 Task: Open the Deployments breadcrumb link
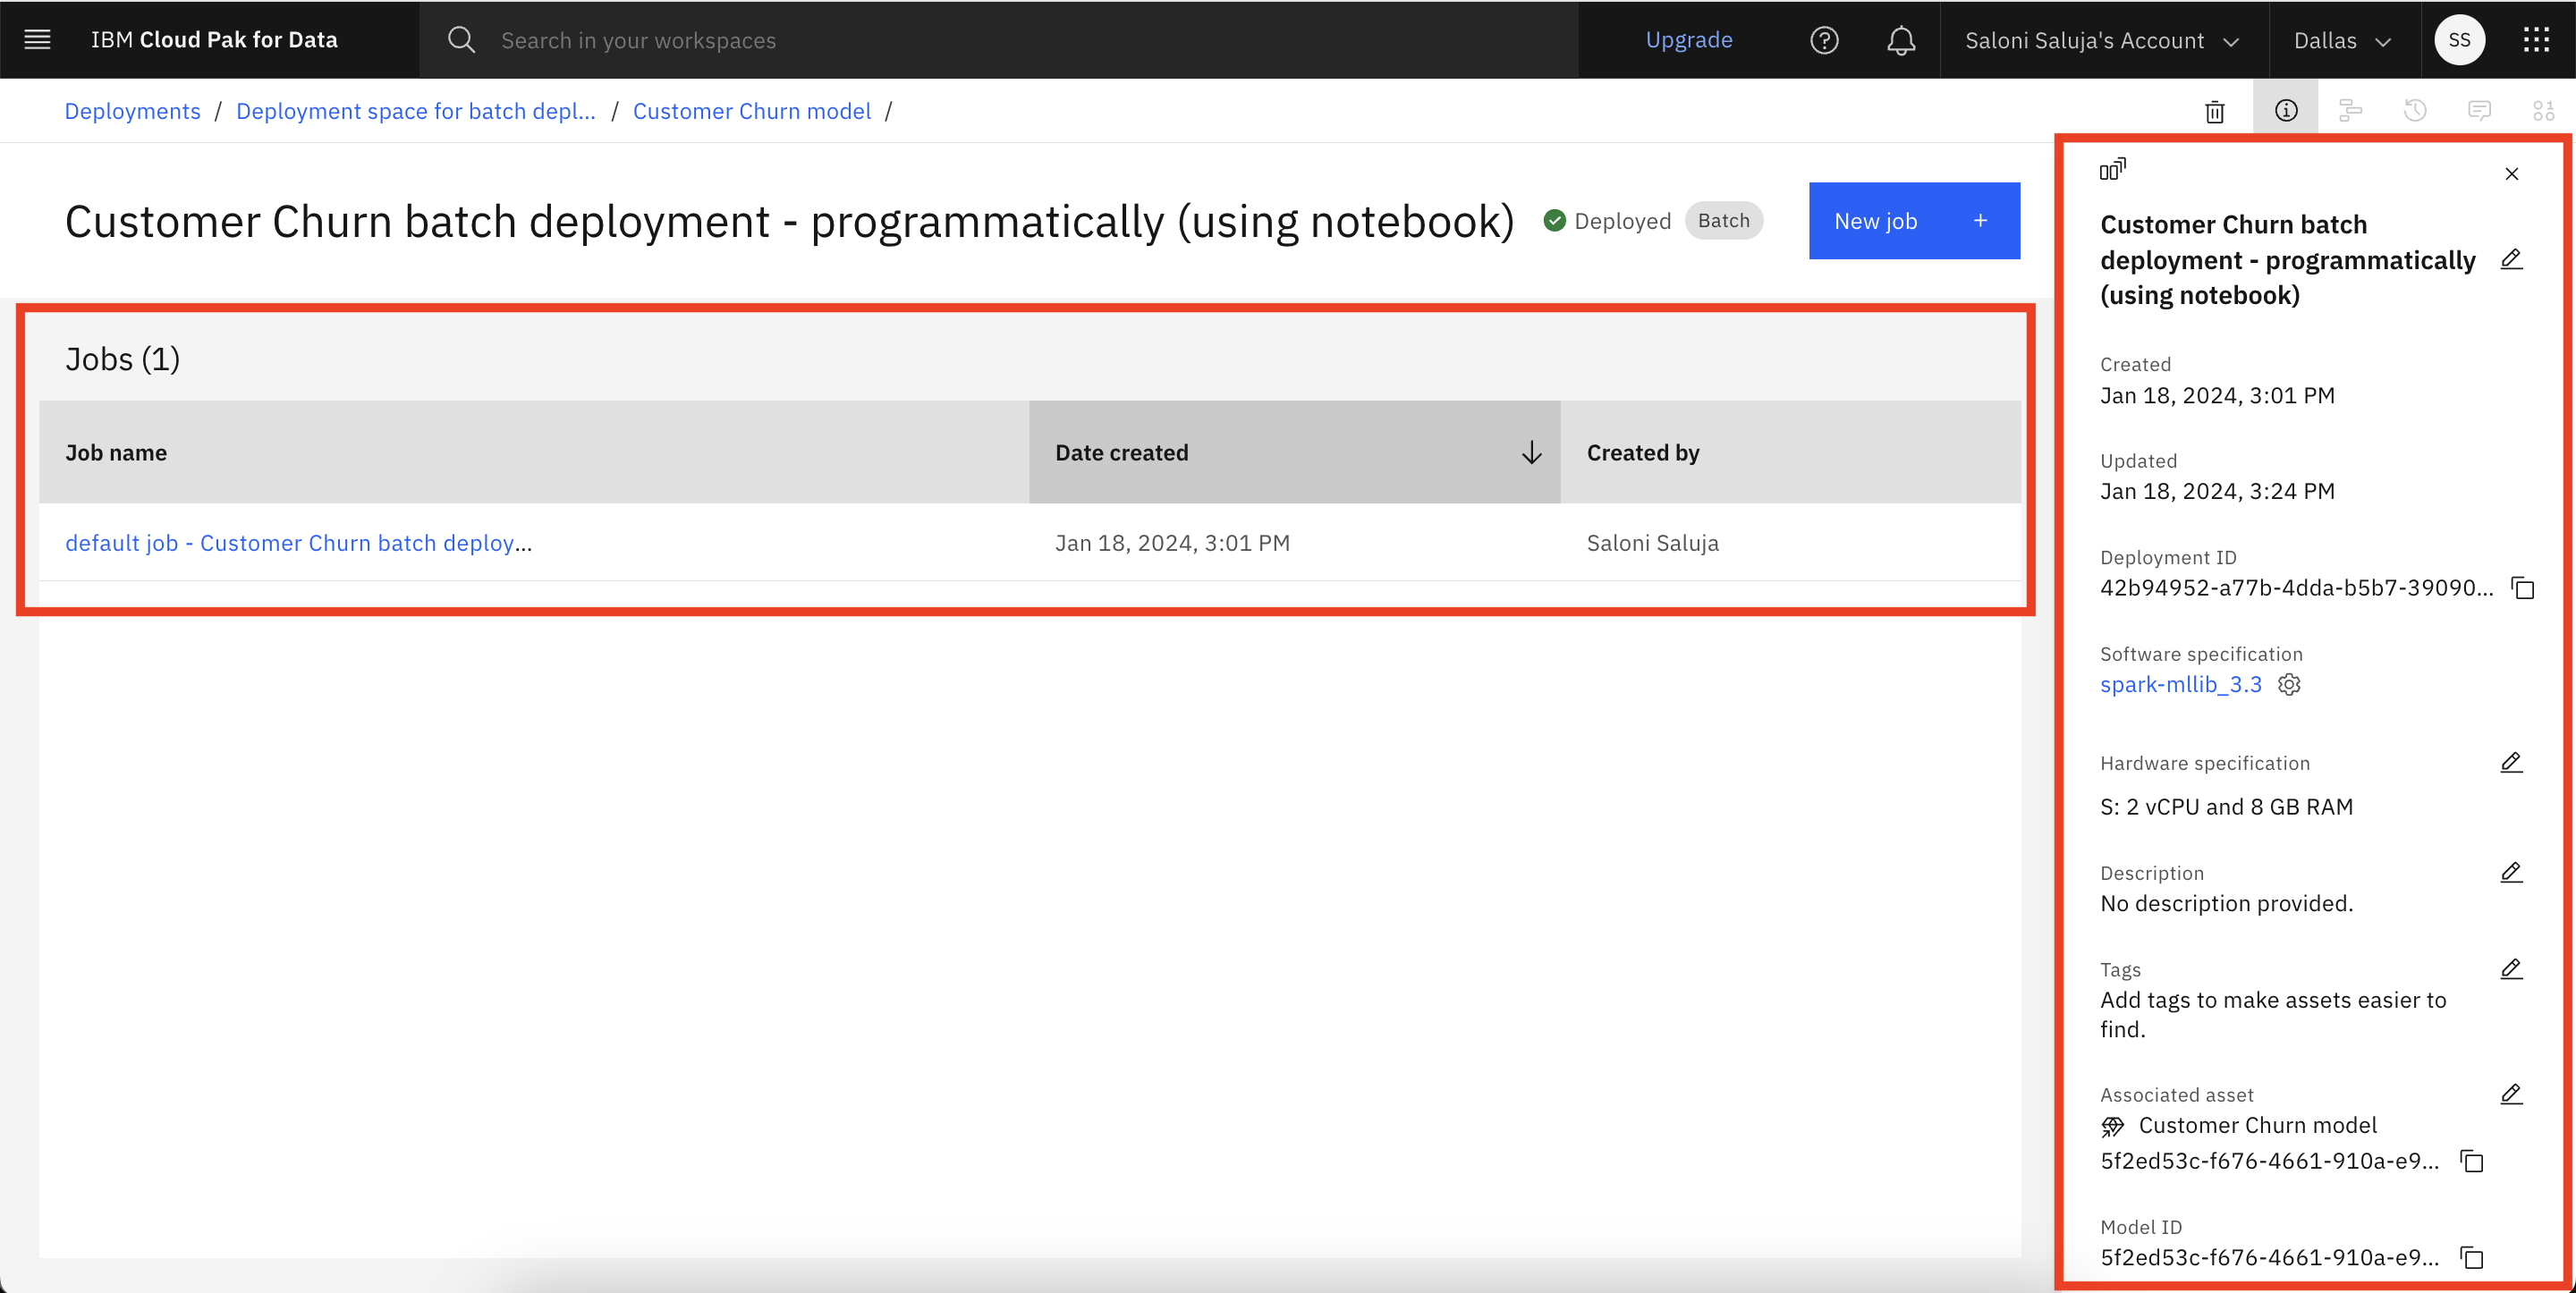coord(132,111)
